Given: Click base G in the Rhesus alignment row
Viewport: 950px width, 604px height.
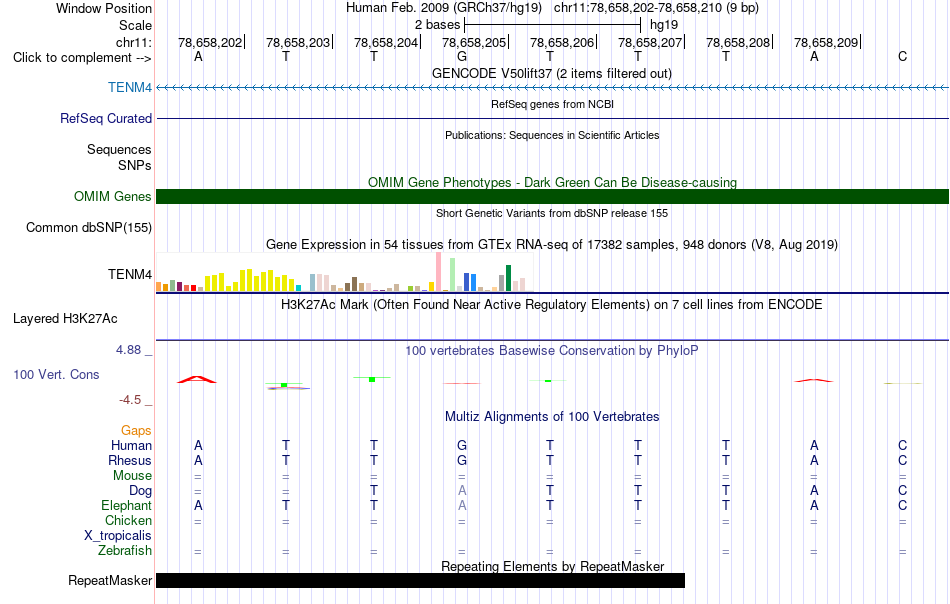Looking at the screenshot, I should [462, 461].
